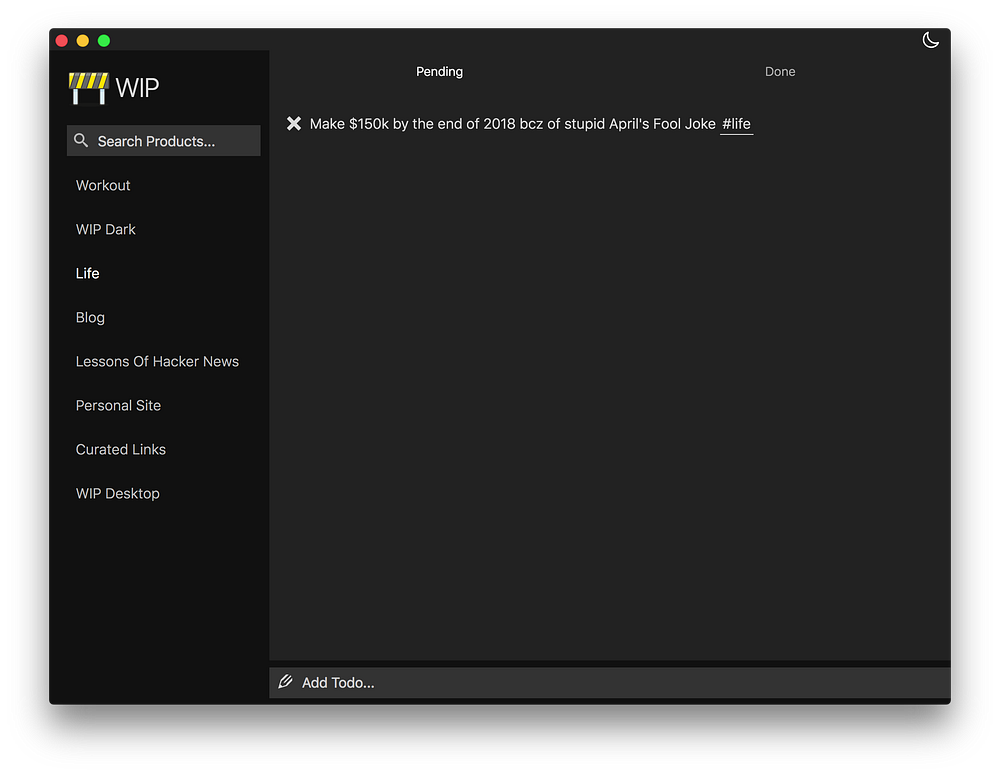Click the pencil icon beside Add Todo

[286, 682]
